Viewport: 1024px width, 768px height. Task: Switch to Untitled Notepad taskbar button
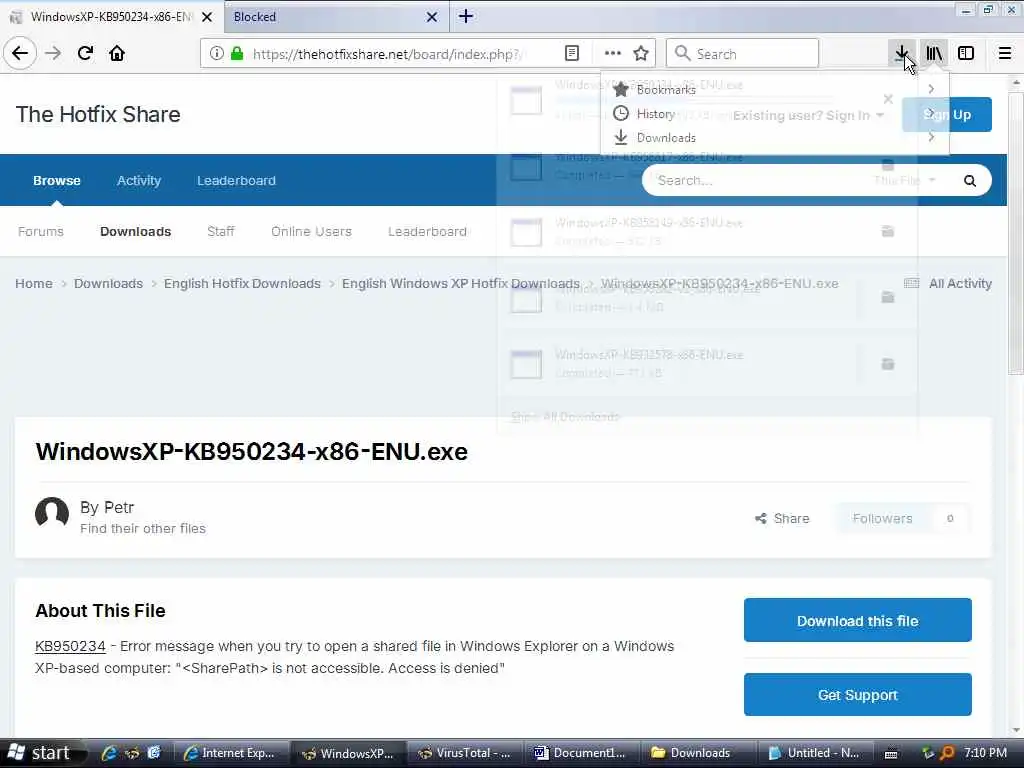pyautogui.click(x=815, y=753)
